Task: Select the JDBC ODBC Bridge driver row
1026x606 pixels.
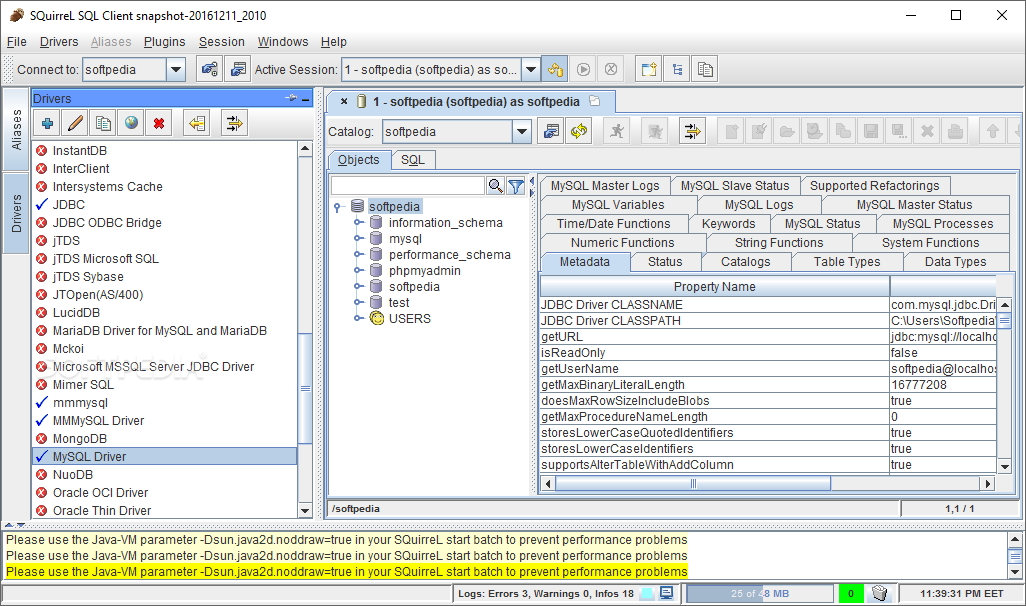Action: click(x=164, y=223)
